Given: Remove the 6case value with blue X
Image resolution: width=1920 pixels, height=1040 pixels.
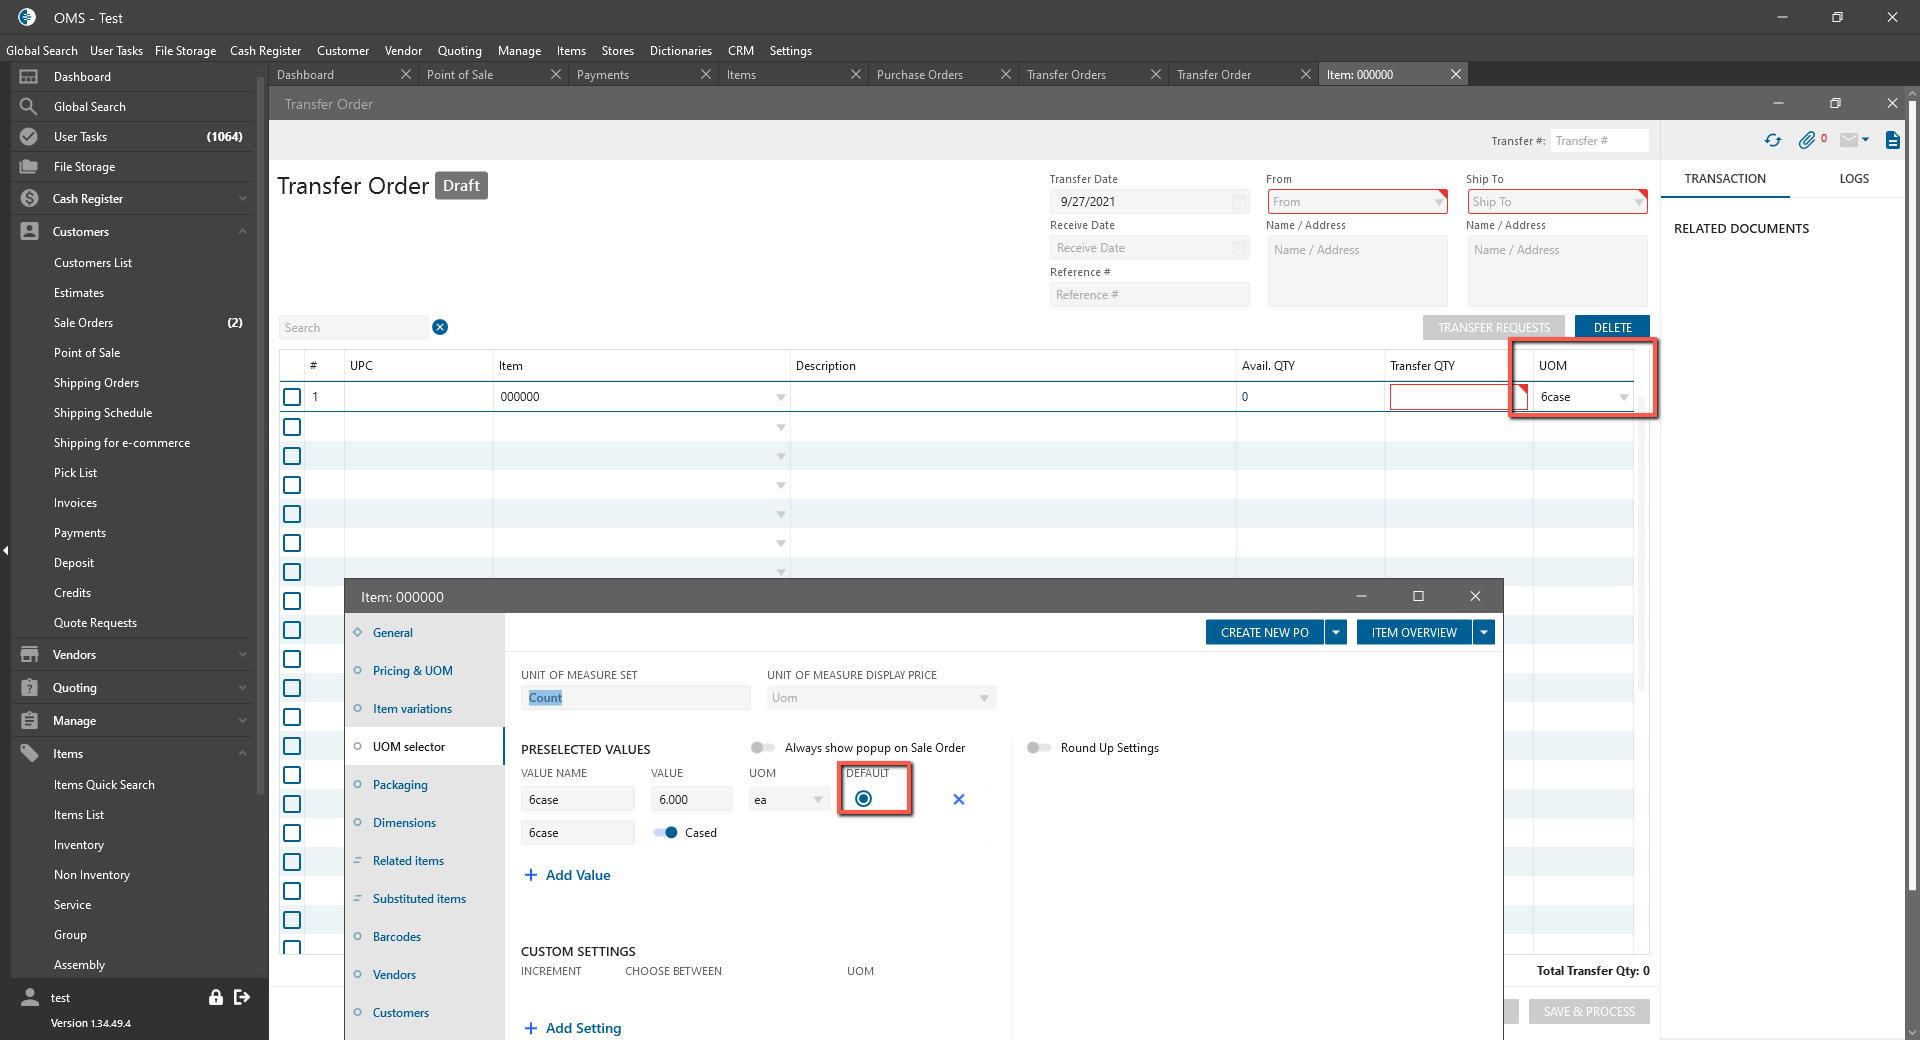Looking at the screenshot, I should (958, 799).
